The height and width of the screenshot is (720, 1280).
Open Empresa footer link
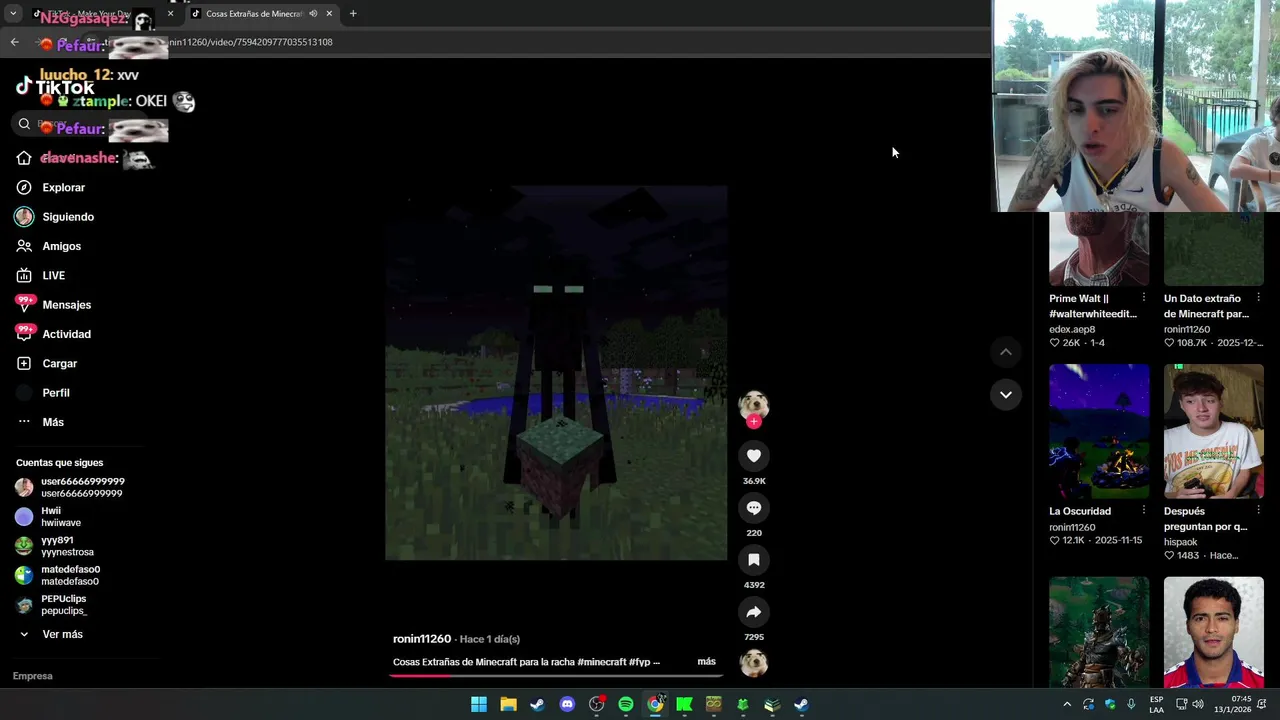coord(32,676)
